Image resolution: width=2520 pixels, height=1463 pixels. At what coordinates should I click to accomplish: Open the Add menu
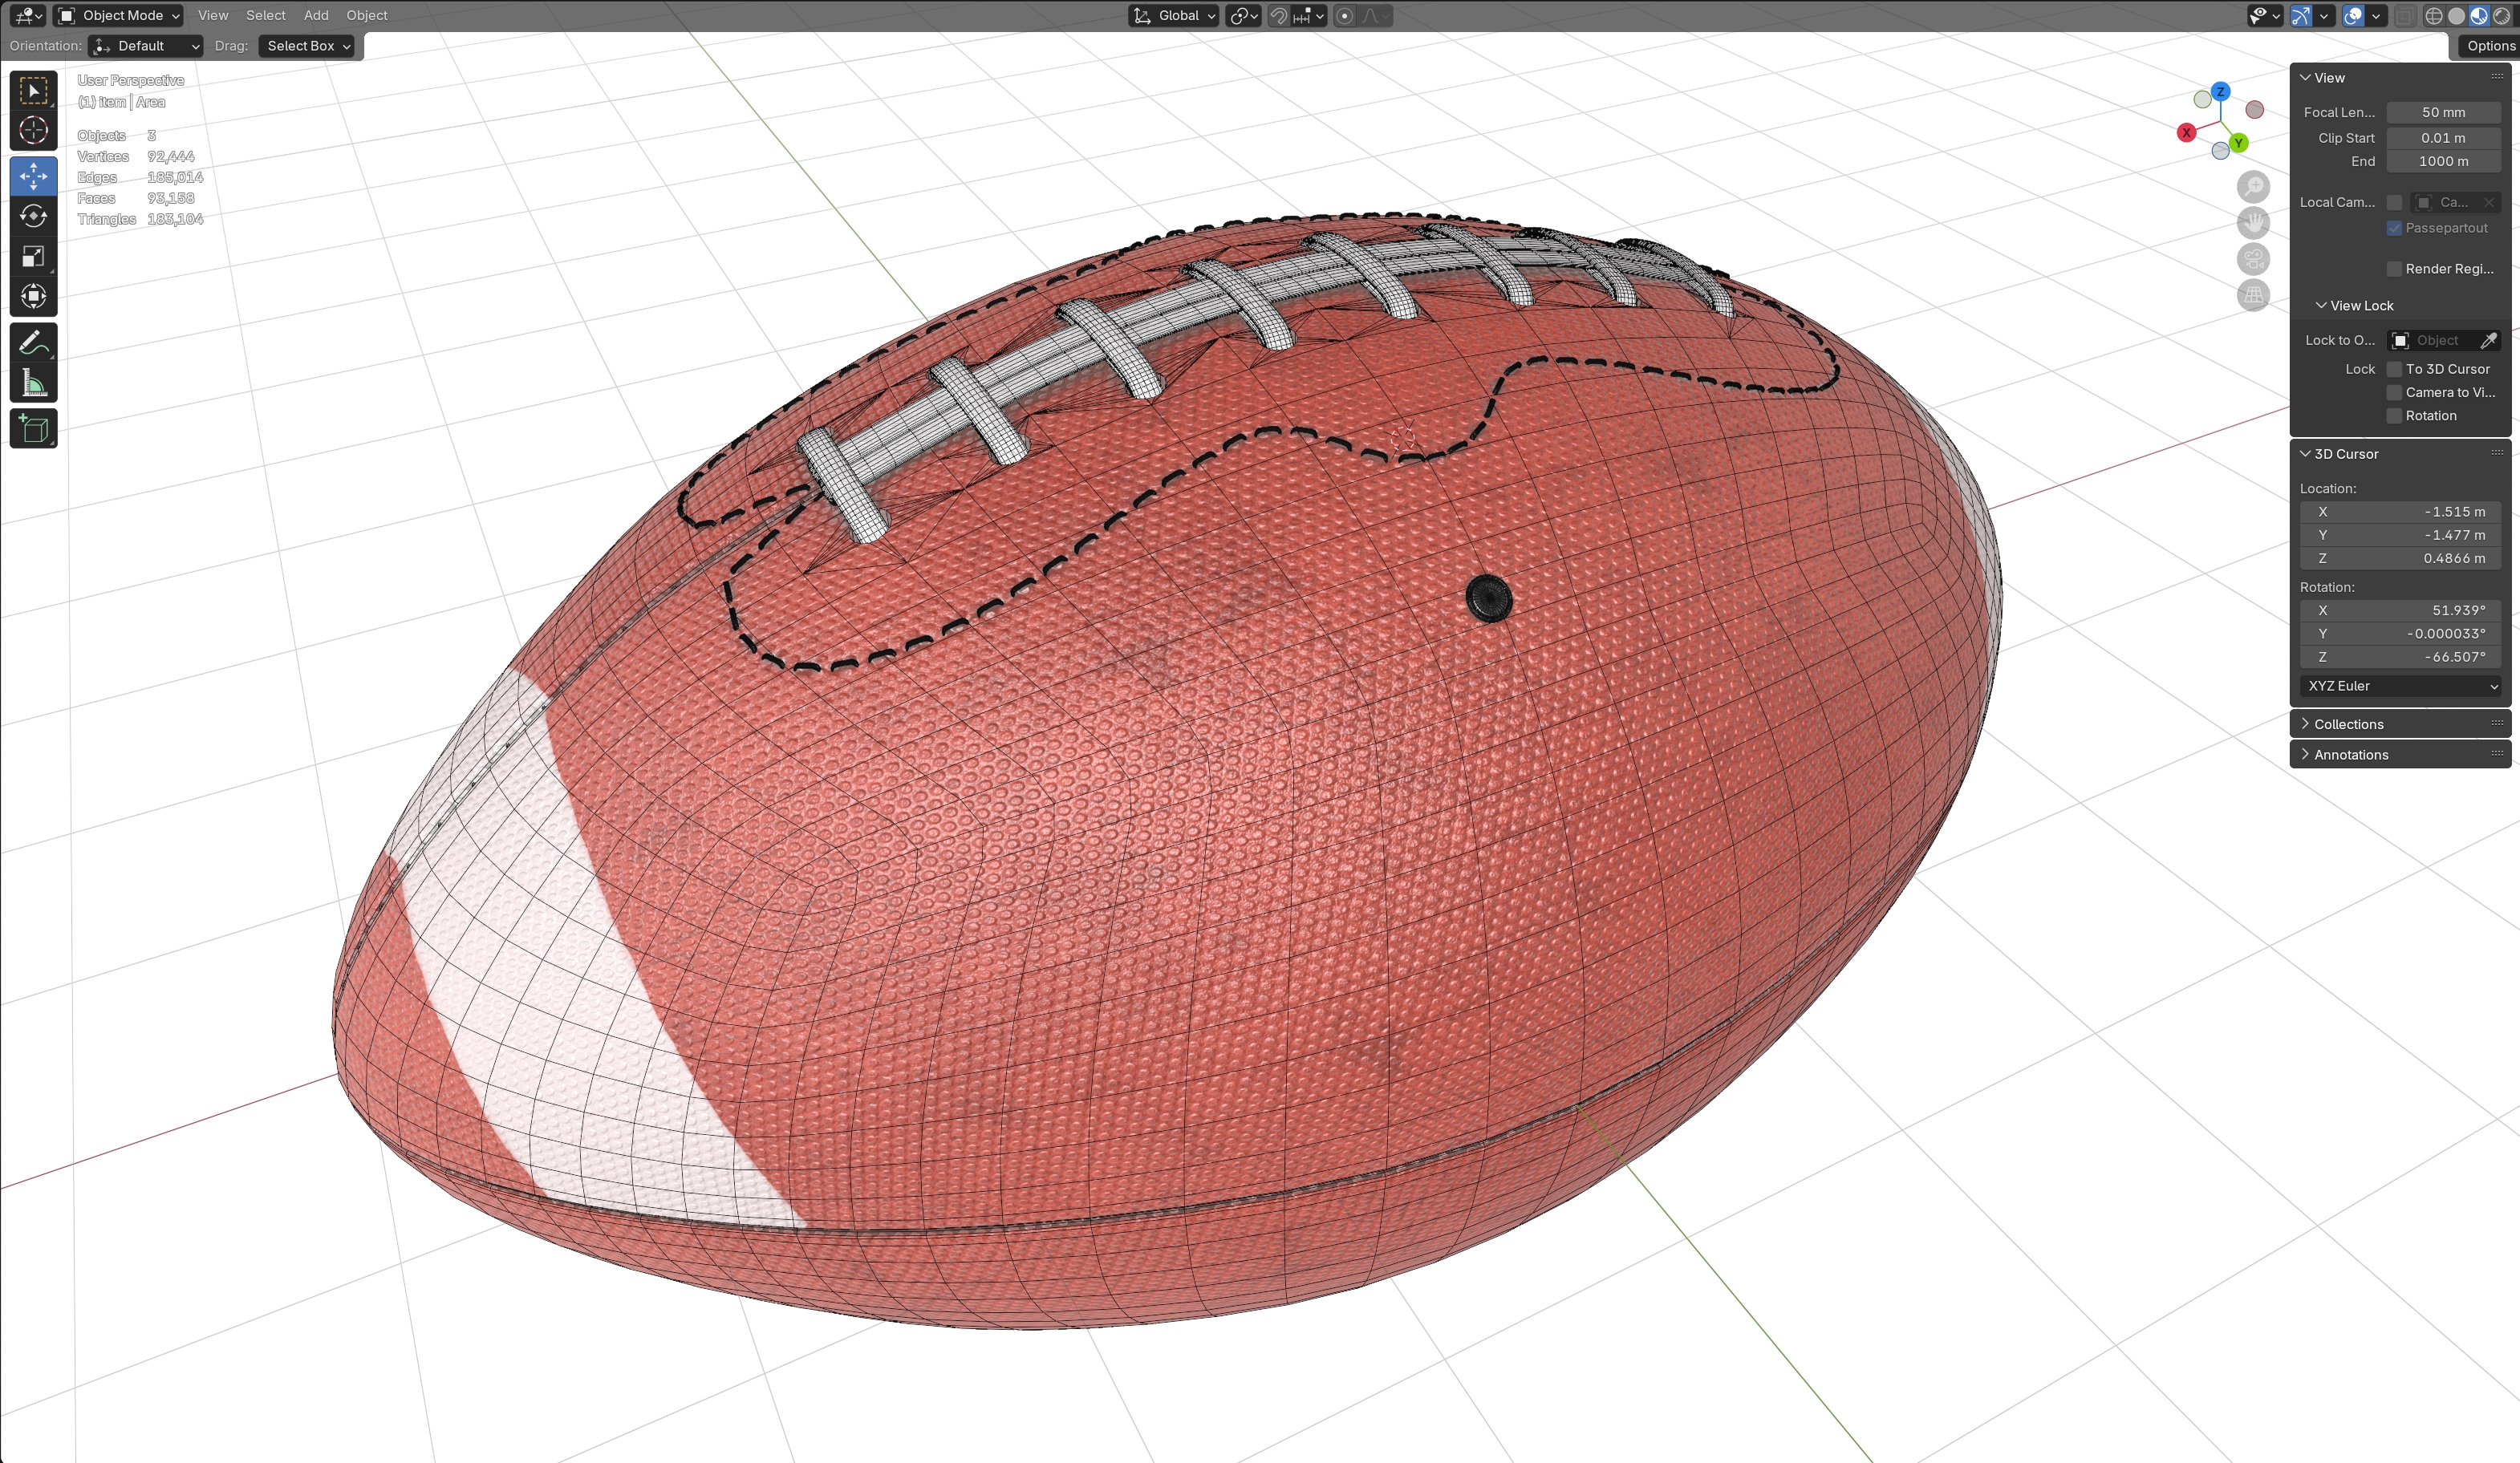[x=316, y=16]
